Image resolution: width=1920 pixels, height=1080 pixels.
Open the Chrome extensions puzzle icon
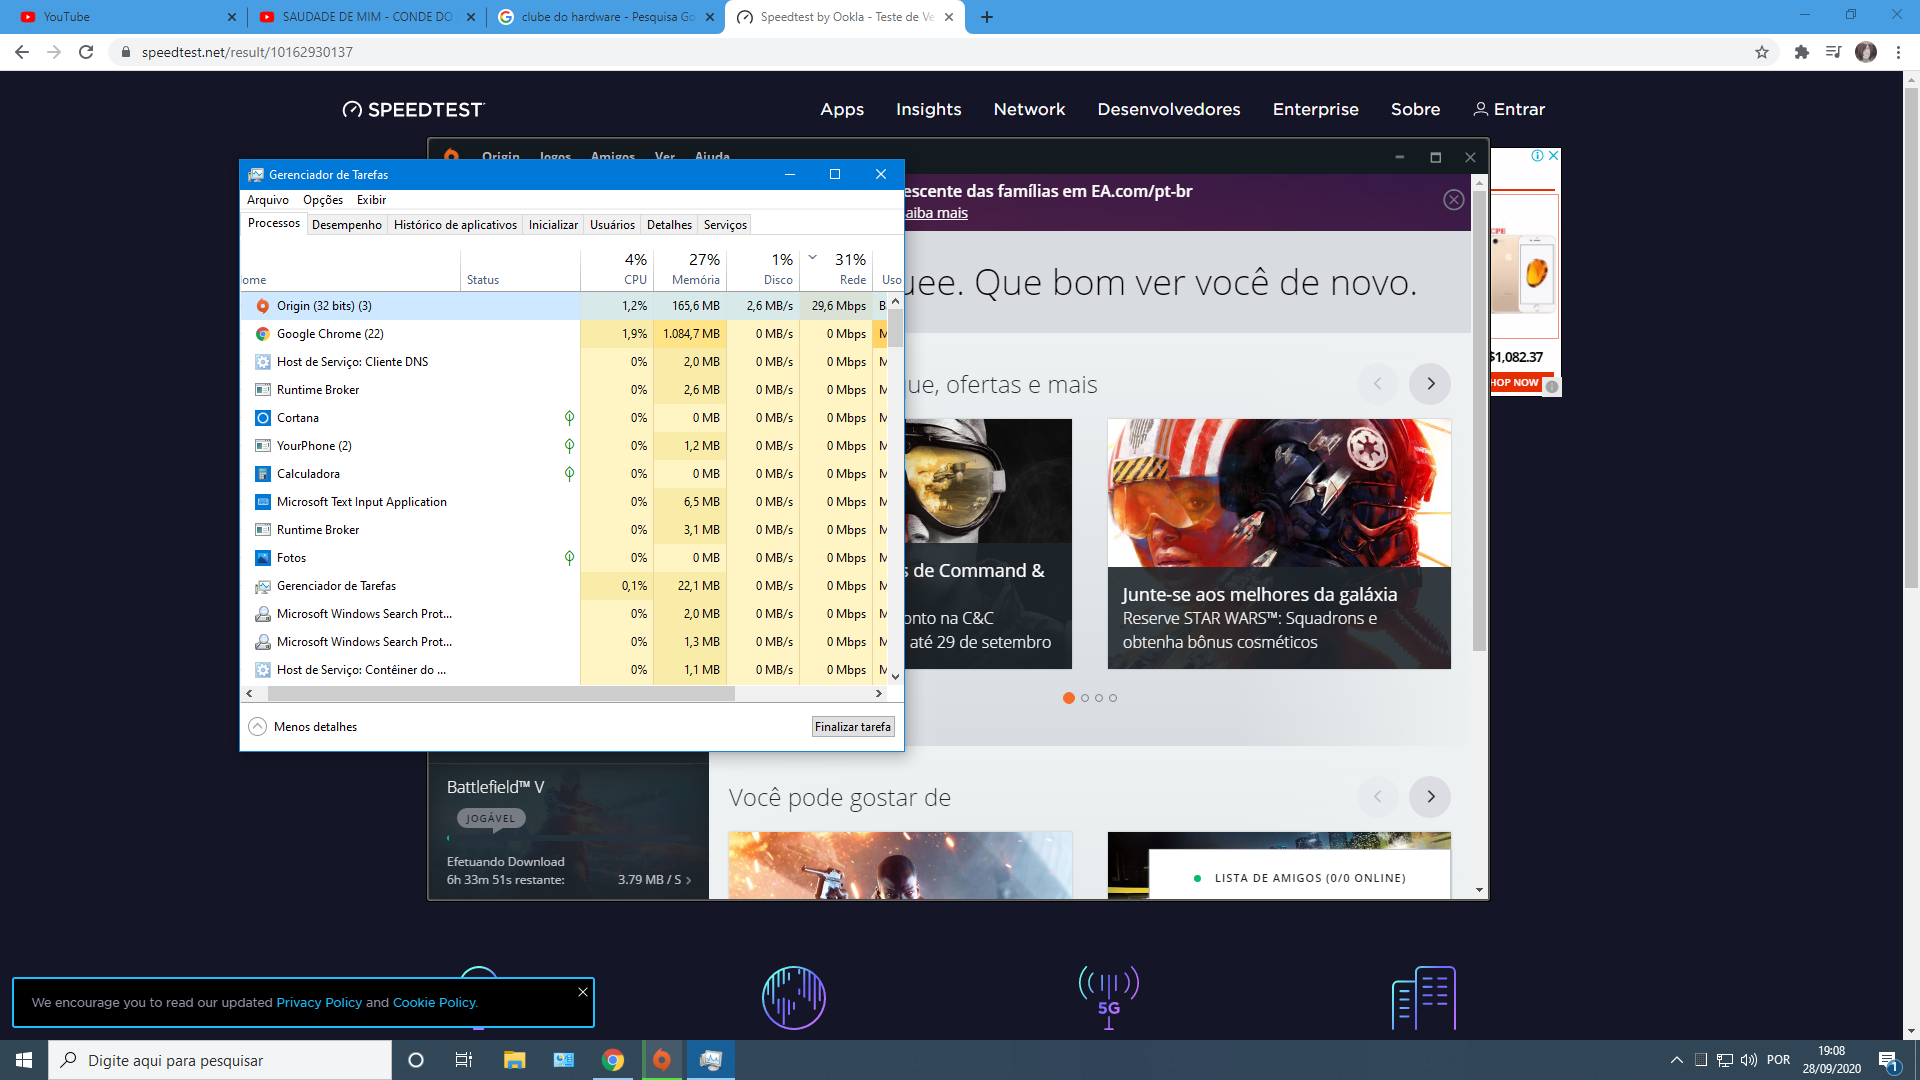pyautogui.click(x=1802, y=52)
